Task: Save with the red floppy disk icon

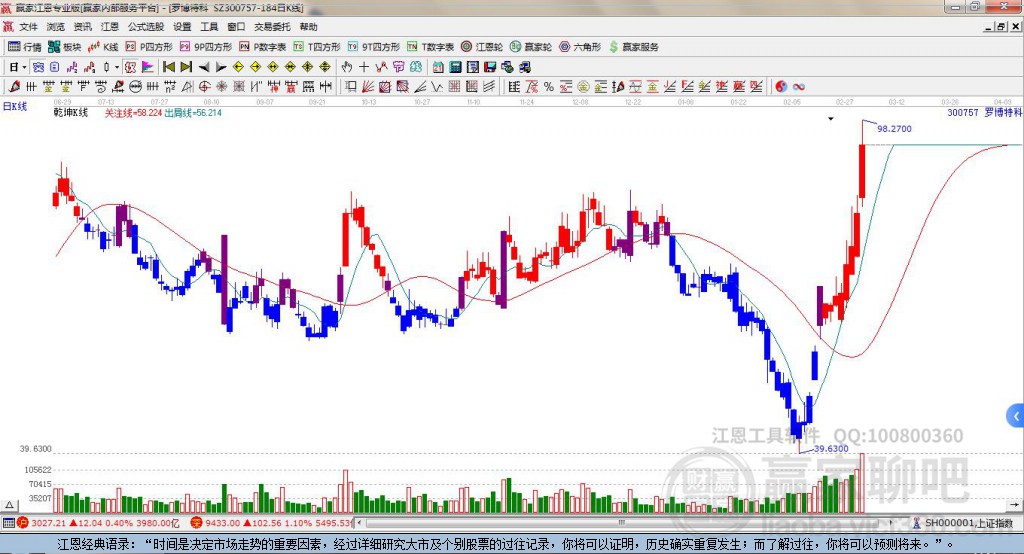Action: pyautogui.click(x=490, y=67)
